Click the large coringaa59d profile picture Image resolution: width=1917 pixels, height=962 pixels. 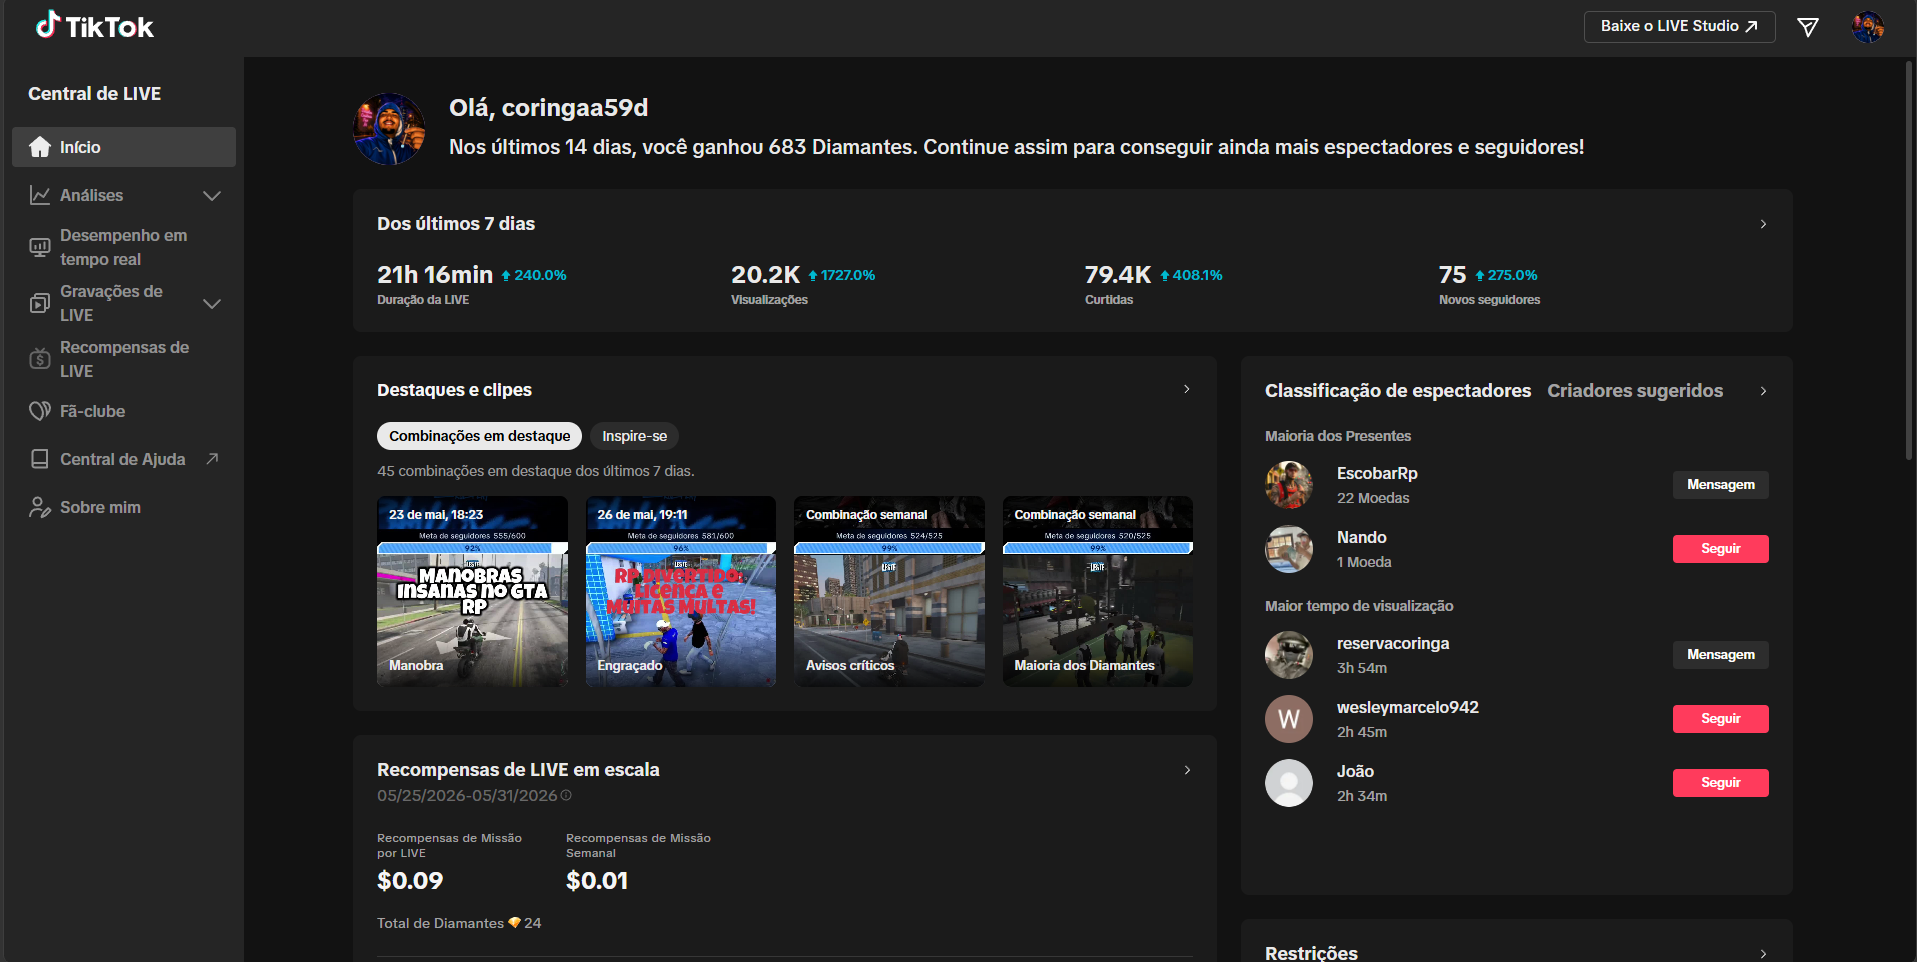point(389,129)
